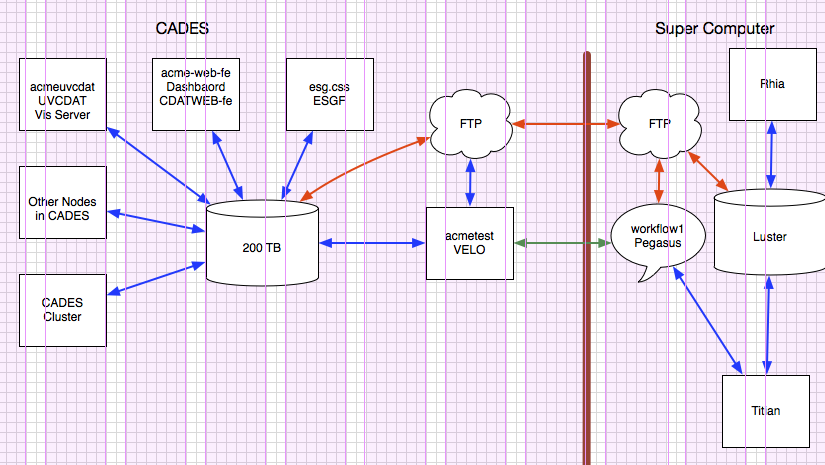Select the acme-web-fe Dashboard CDATWEB-fe box

(x=196, y=95)
